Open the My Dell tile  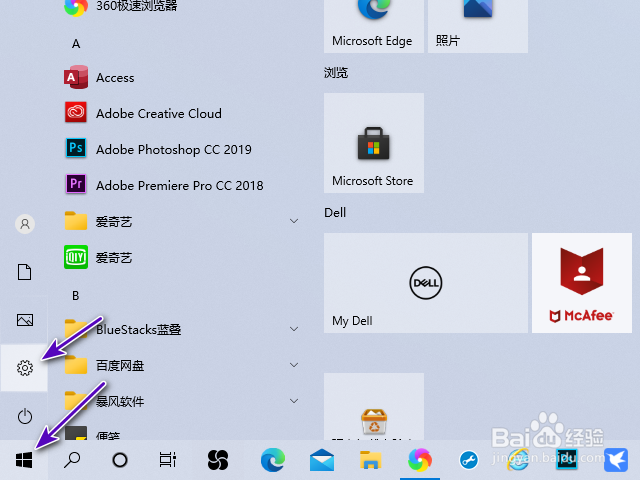pyautogui.click(x=426, y=283)
